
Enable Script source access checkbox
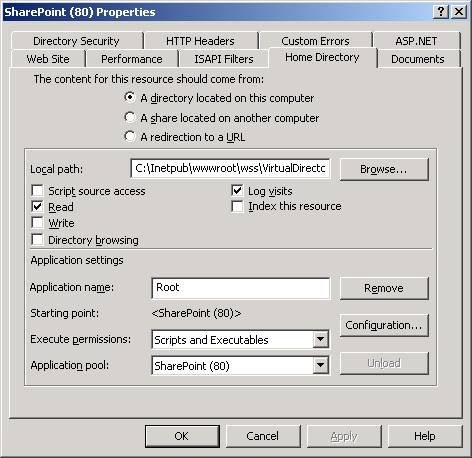click(37, 191)
